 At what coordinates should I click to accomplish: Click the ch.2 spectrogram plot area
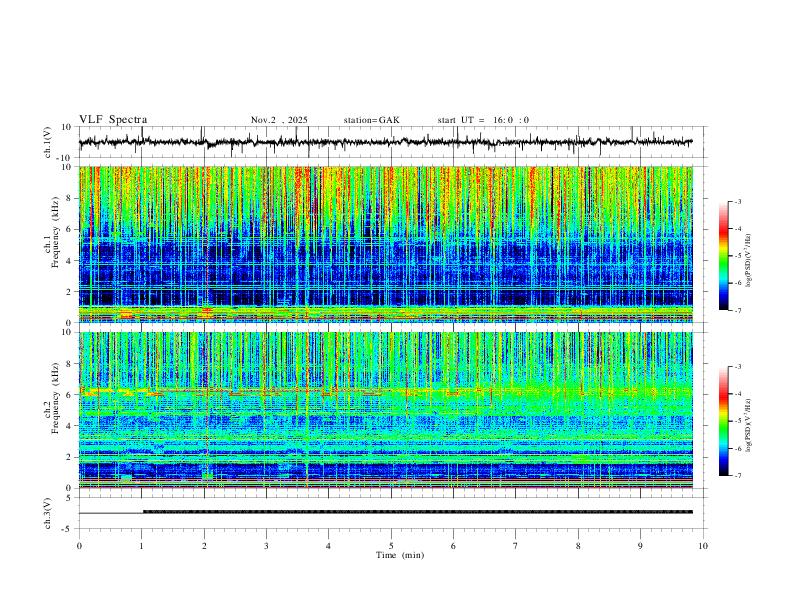(386, 410)
